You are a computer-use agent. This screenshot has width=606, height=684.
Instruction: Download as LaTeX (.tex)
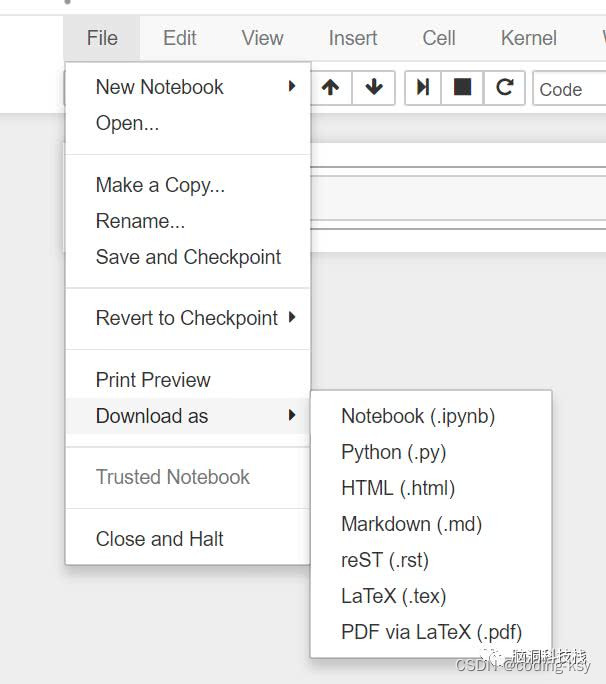(431, 596)
